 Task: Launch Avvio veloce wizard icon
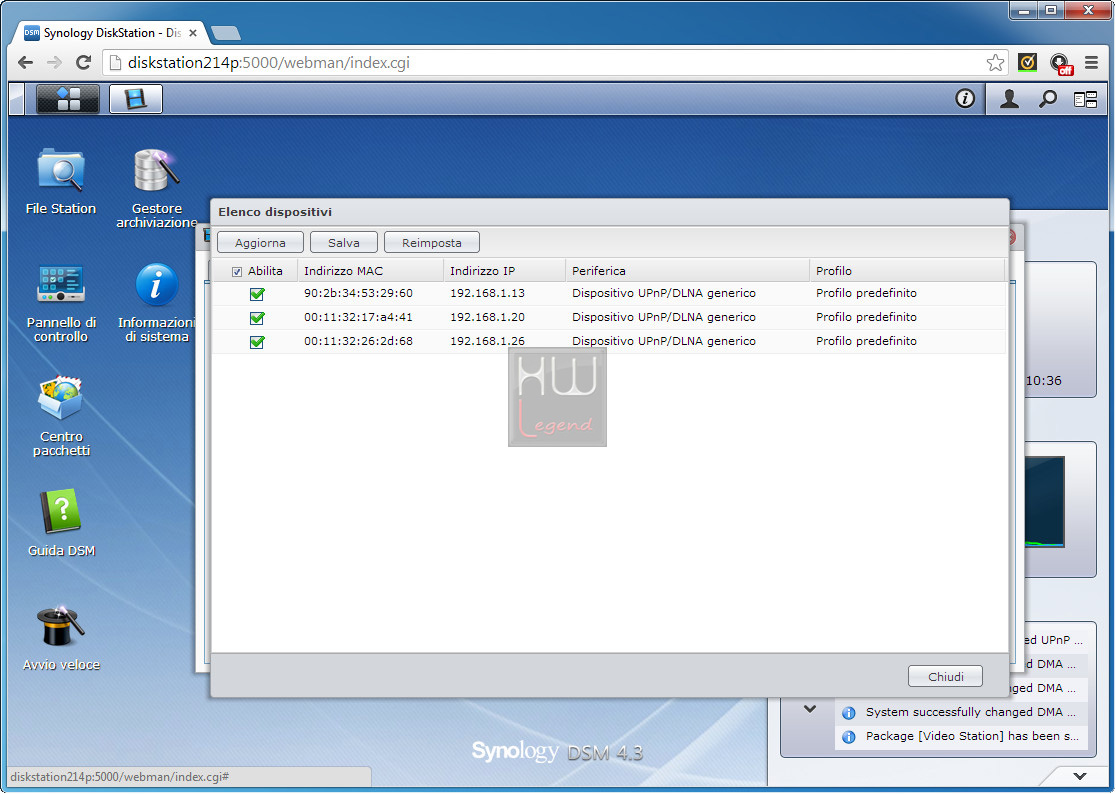coord(60,638)
